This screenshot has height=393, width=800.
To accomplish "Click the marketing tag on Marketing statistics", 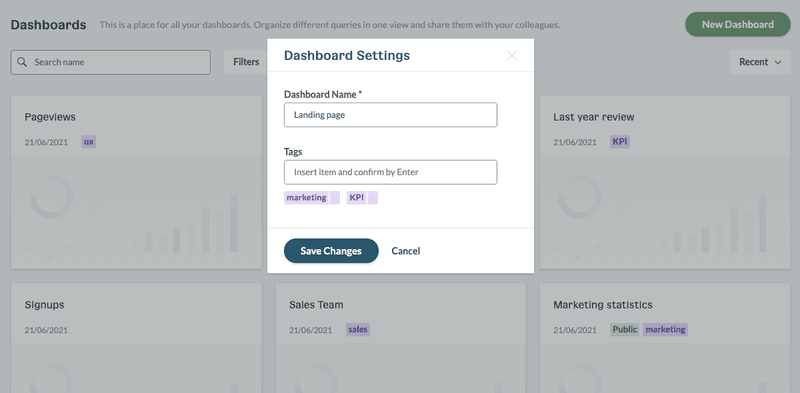I will pyautogui.click(x=665, y=330).
